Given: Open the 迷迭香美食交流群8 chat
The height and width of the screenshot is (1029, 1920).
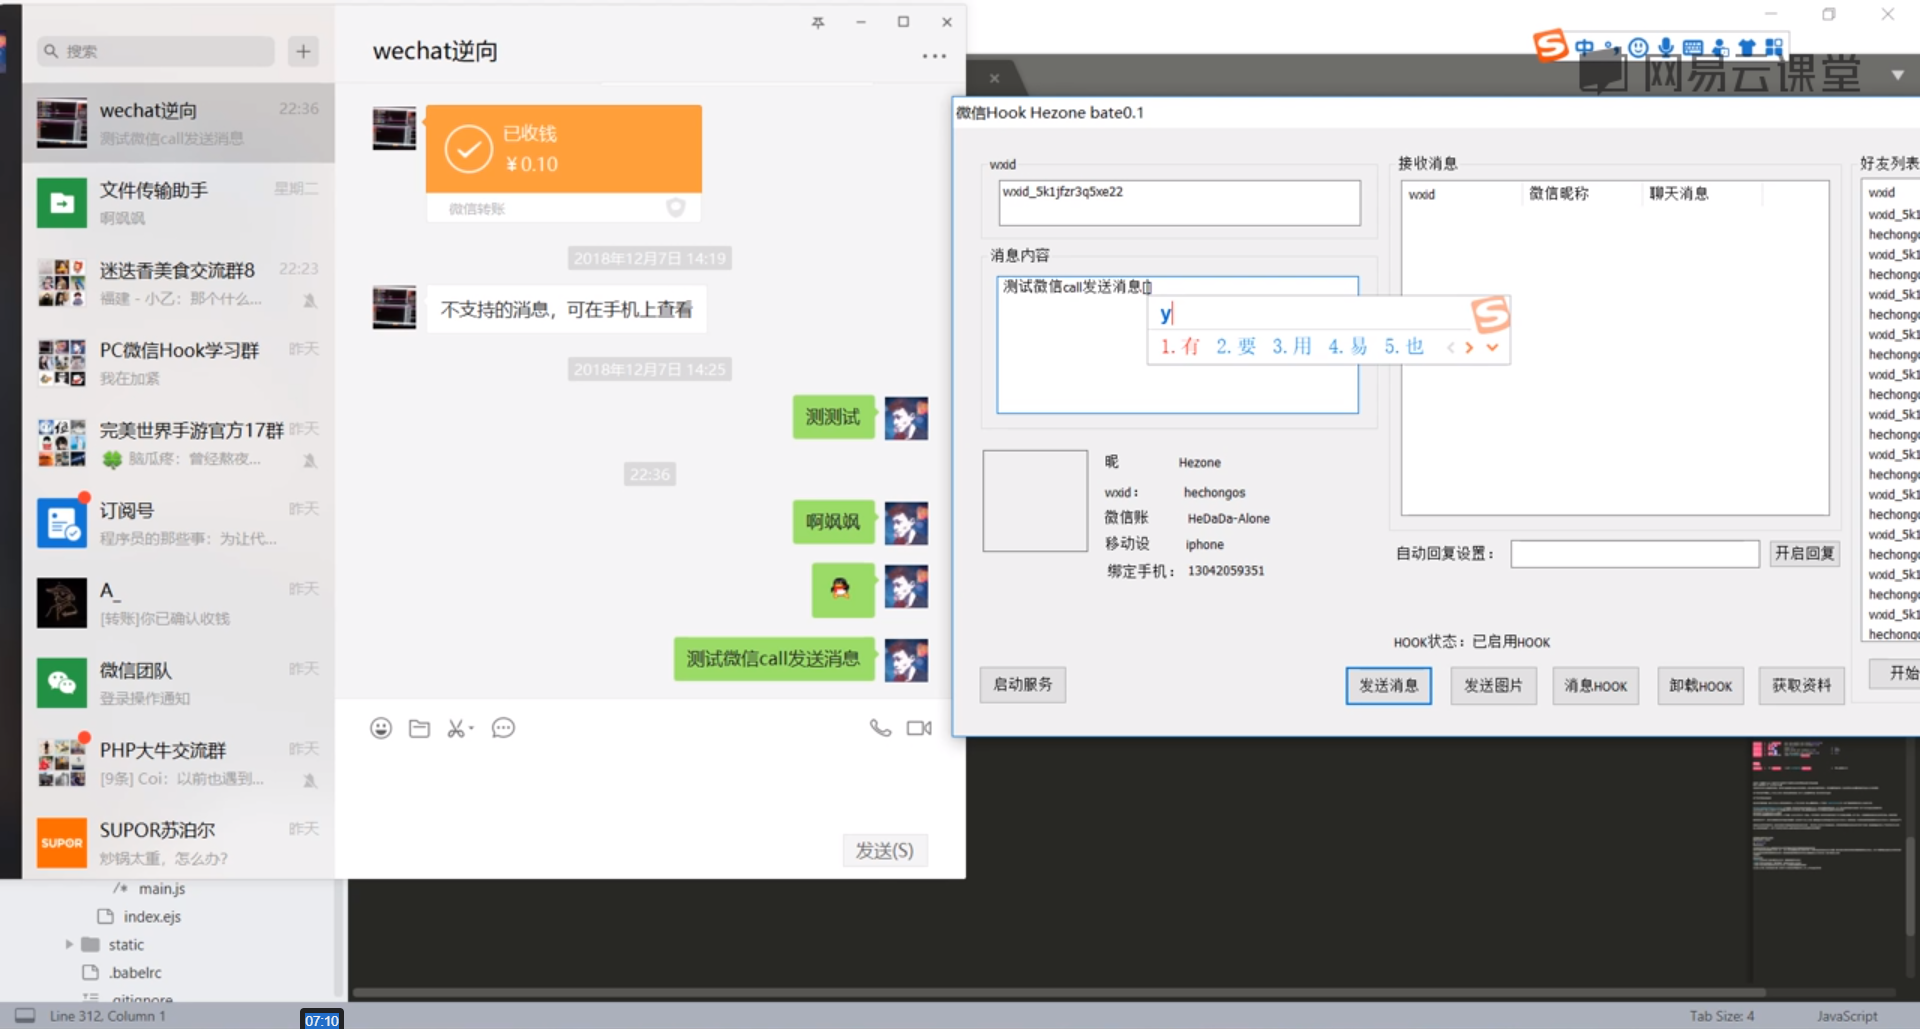Looking at the screenshot, I should click(x=179, y=283).
